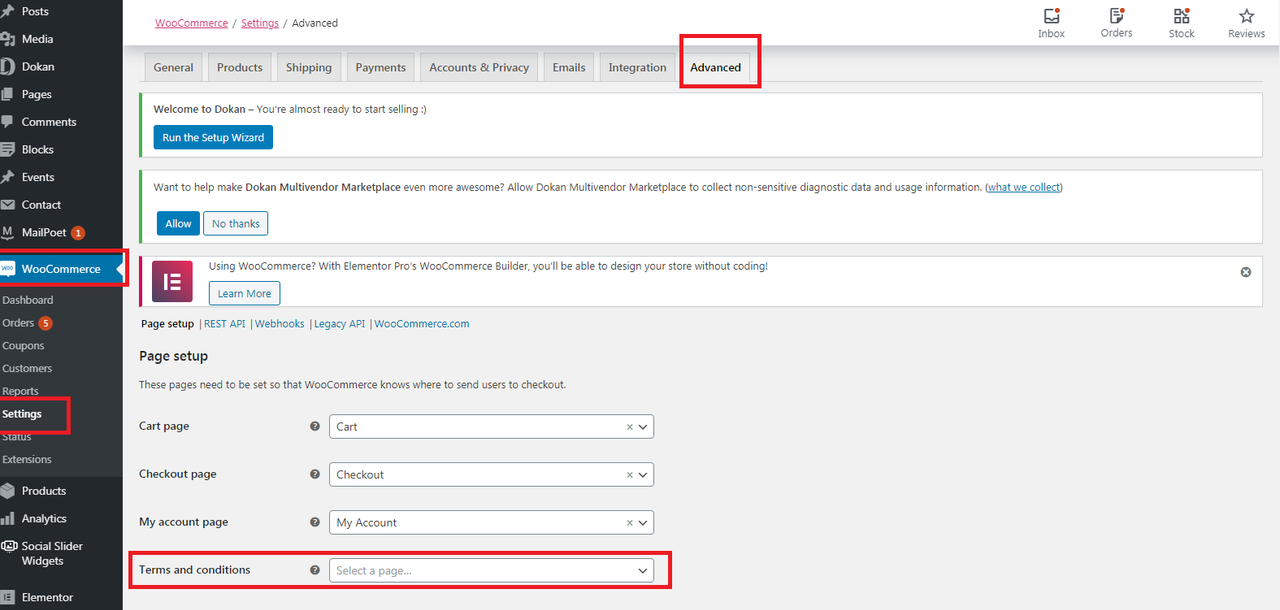1280x610 pixels.
Task: Open WooCommerce Reports submenu
Action: [20, 391]
